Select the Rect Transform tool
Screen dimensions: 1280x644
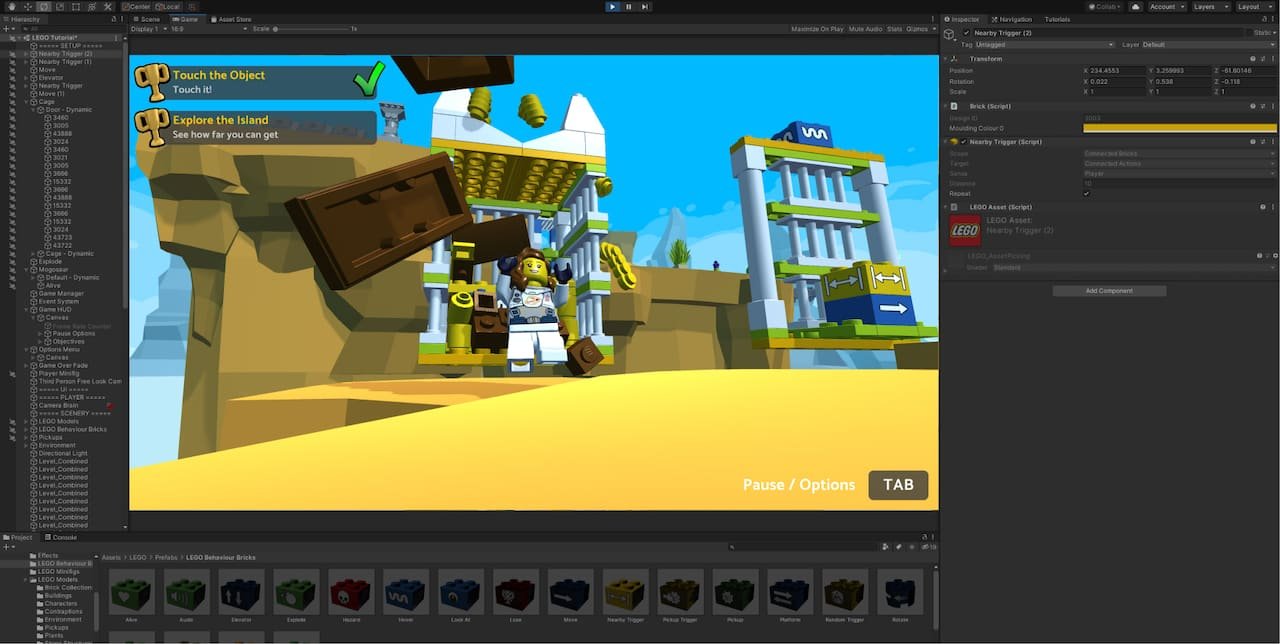pos(74,6)
